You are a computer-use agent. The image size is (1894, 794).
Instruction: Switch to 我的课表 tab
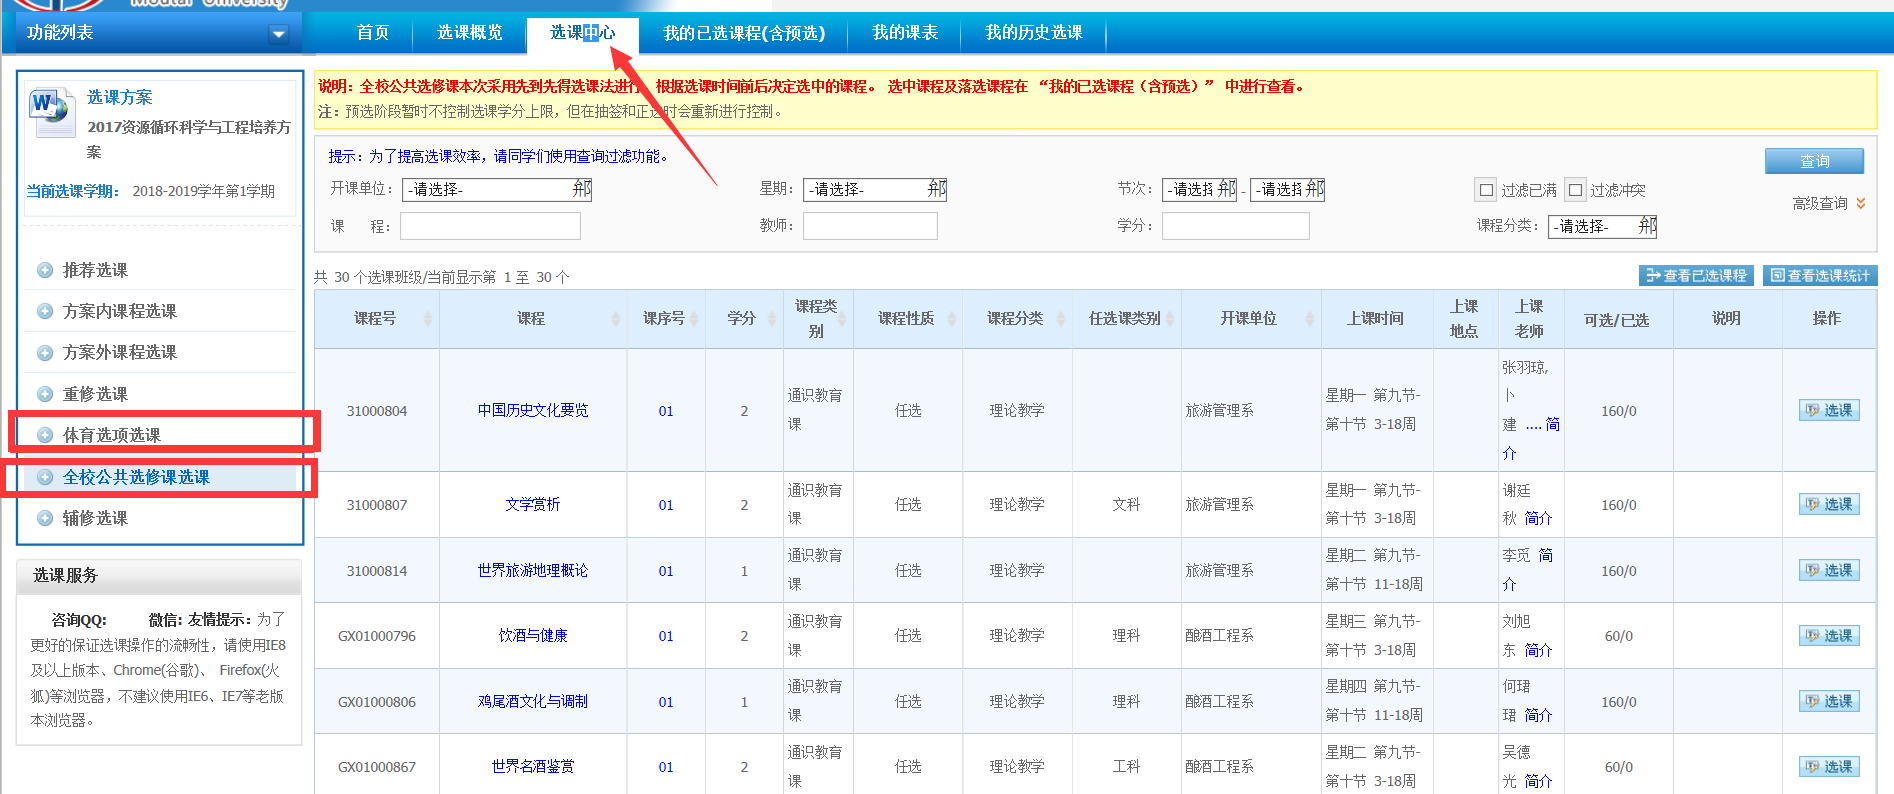pos(904,33)
